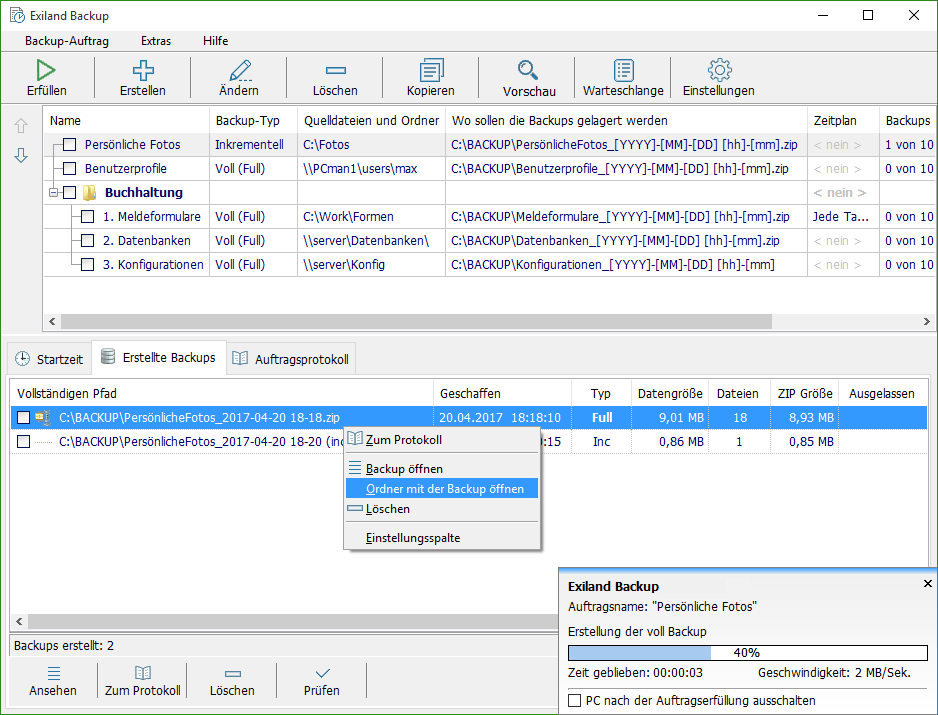Tick the Benutzerprofile job checkbox
This screenshot has height=715, width=938.
(70, 169)
